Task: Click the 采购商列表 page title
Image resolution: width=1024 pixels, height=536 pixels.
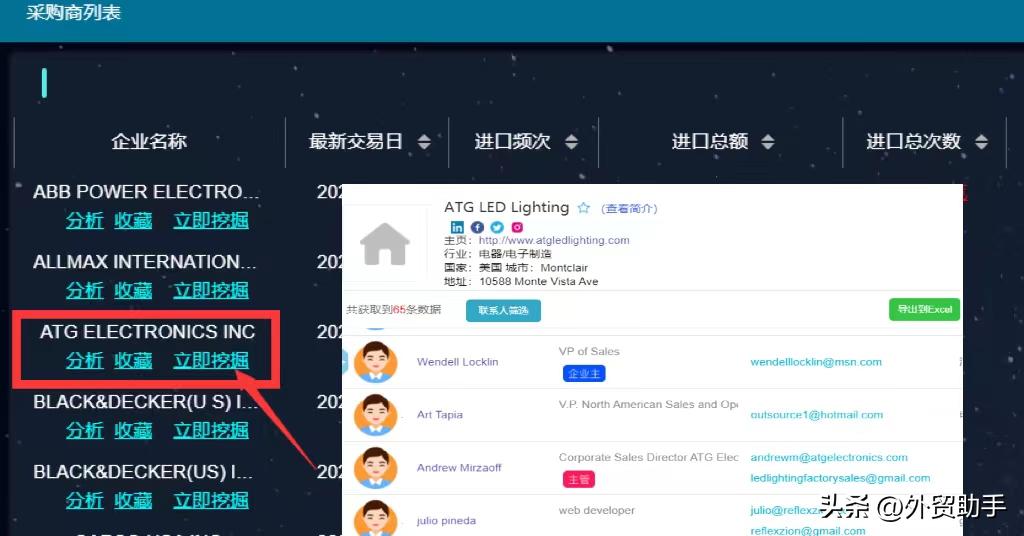Action: coord(74,12)
